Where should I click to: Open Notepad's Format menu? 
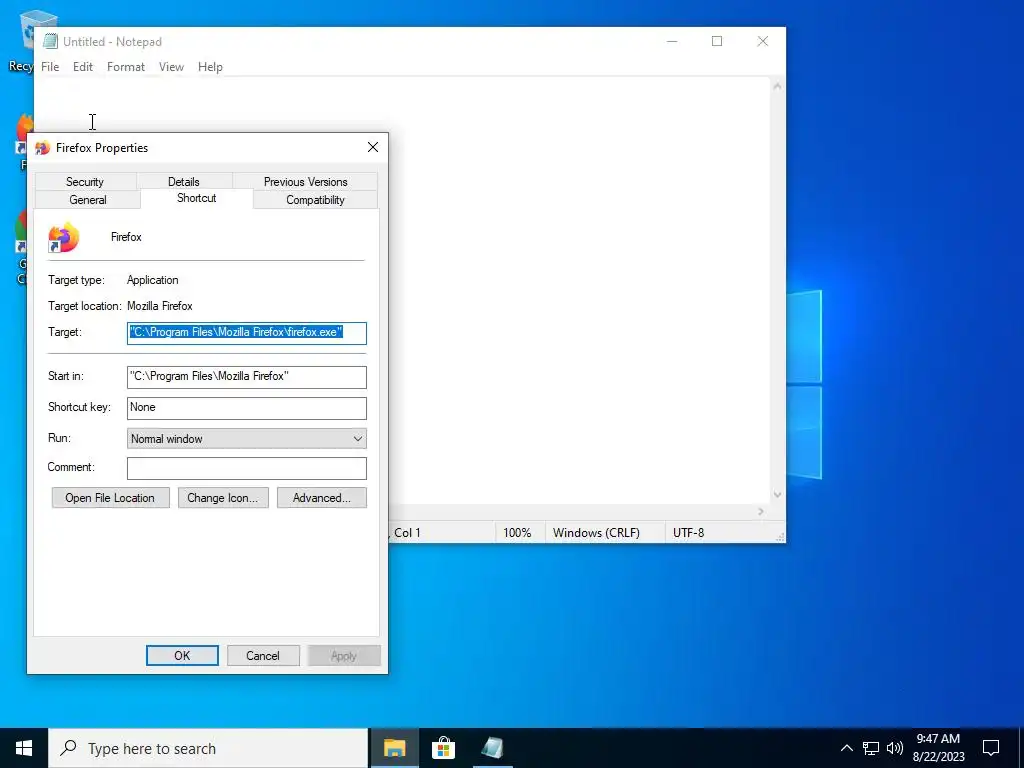(x=125, y=67)
